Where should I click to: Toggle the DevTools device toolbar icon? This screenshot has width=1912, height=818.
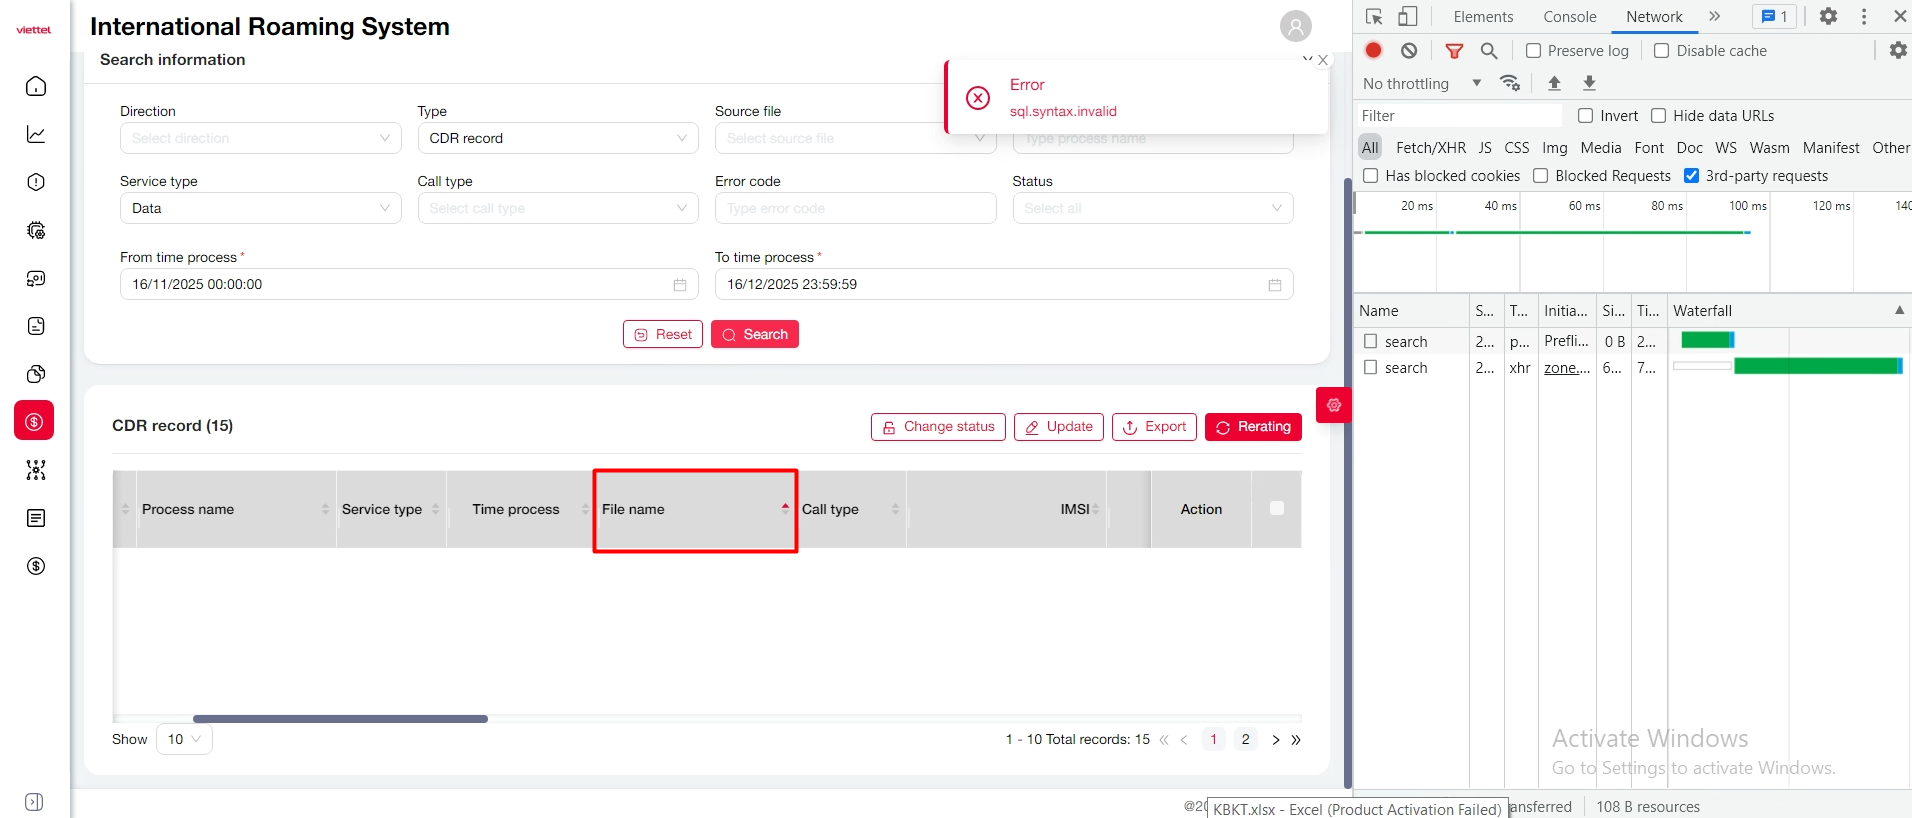click(x=1408, y=17)
